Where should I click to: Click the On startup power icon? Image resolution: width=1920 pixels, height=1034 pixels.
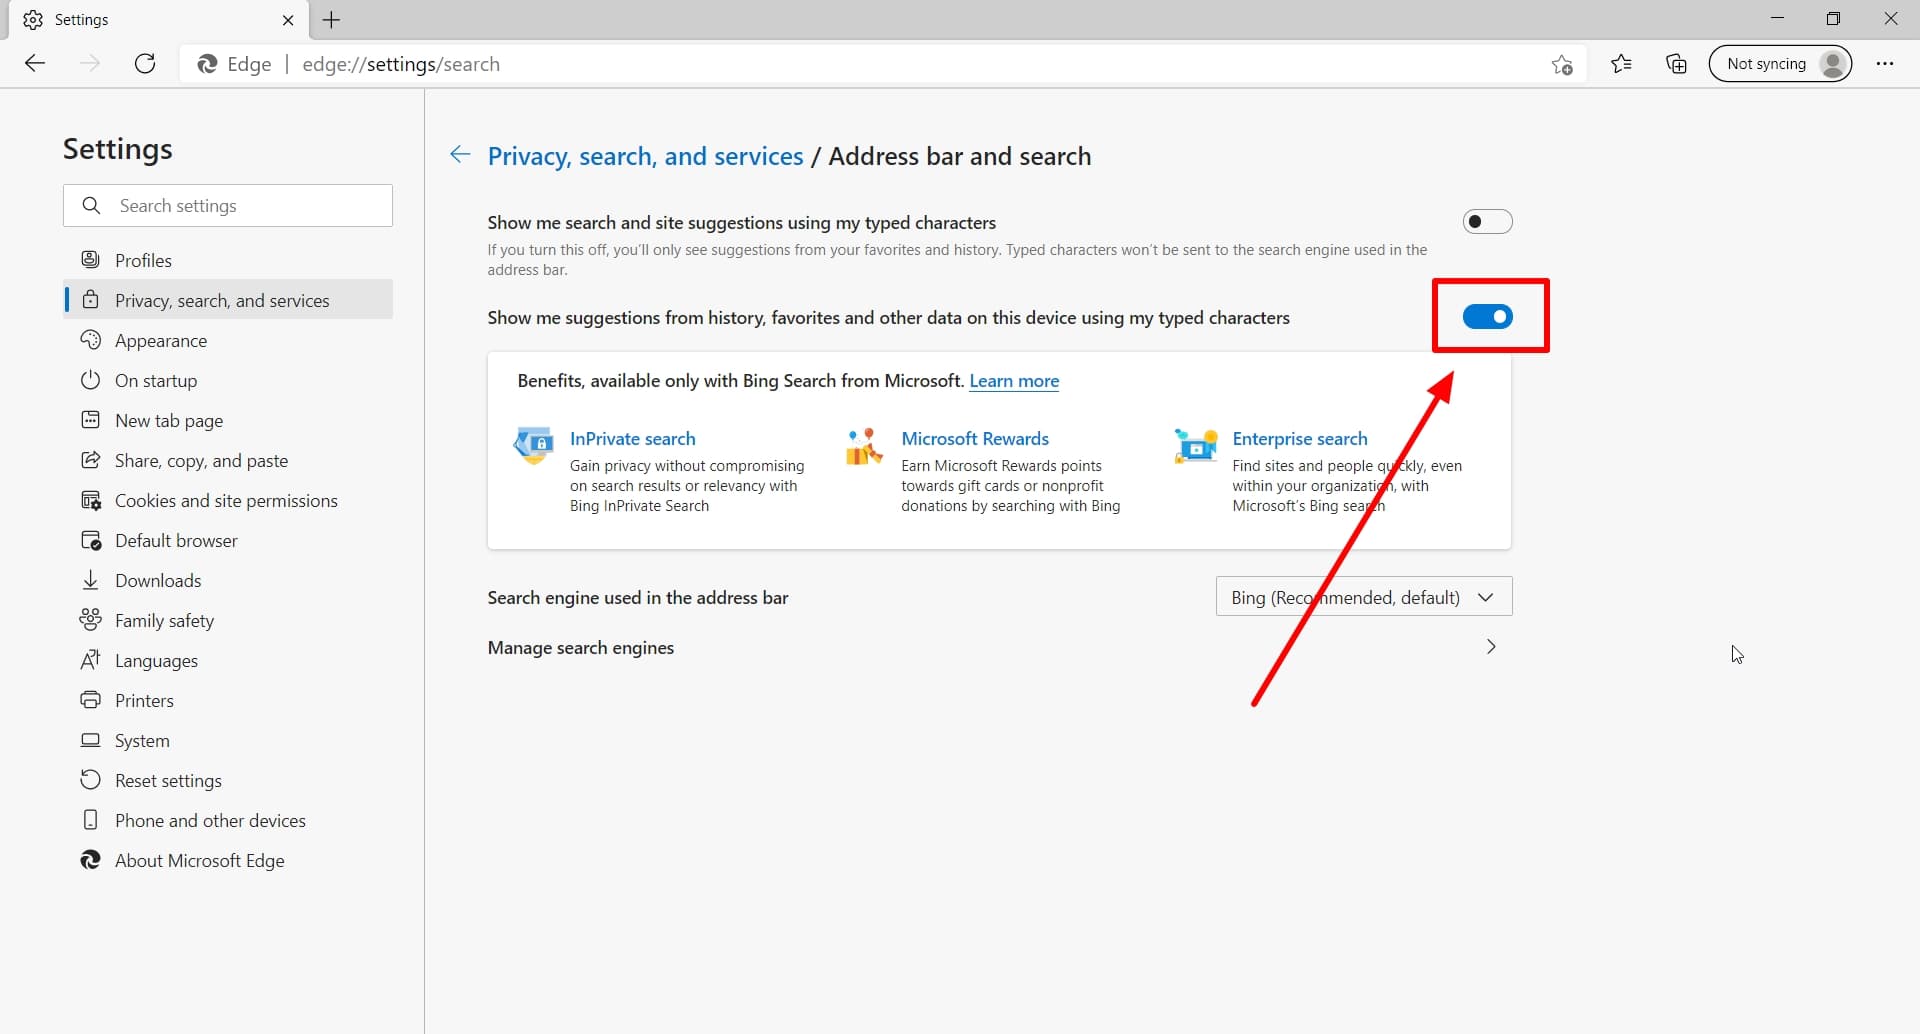pyautogui.click(x=91, y=380)
